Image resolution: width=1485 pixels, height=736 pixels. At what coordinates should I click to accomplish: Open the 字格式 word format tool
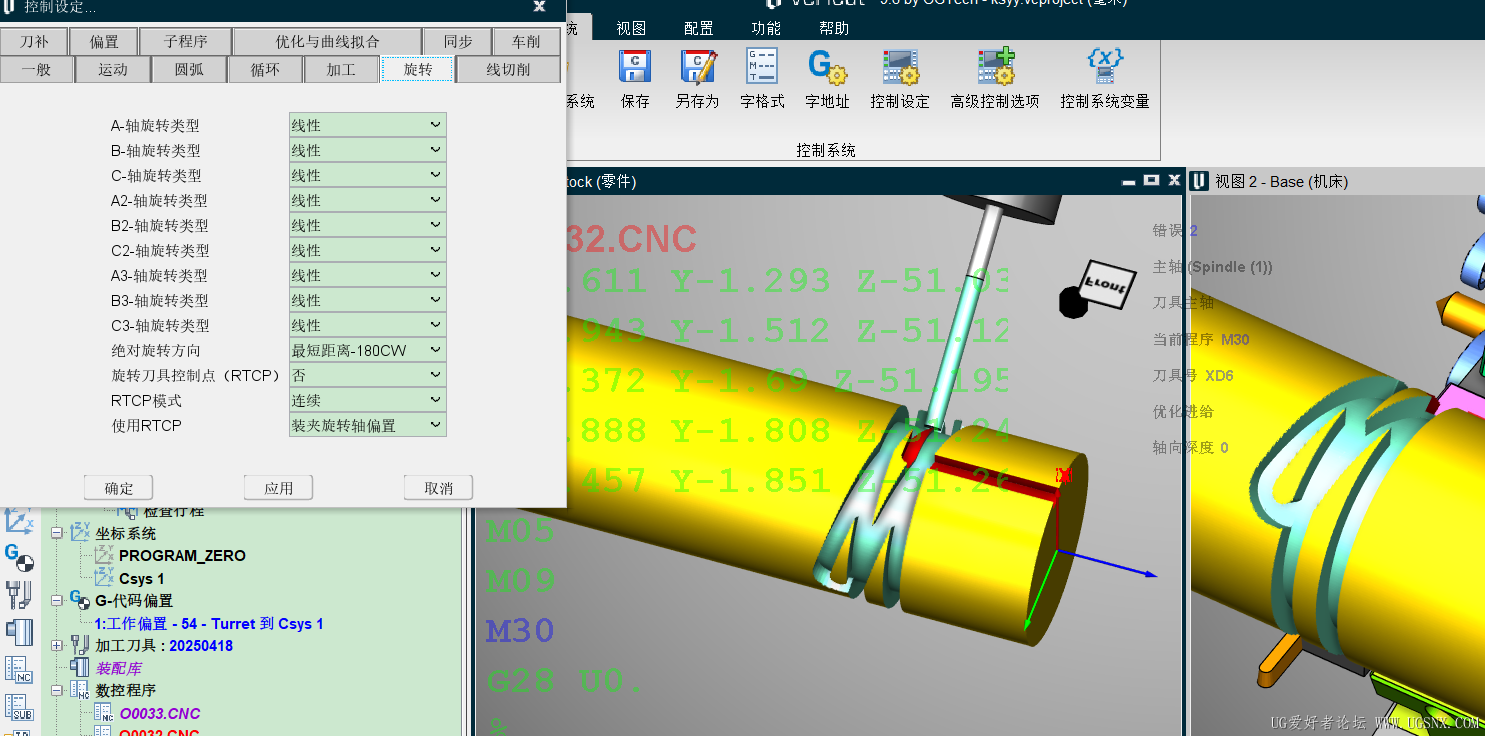tap(762, 67)
